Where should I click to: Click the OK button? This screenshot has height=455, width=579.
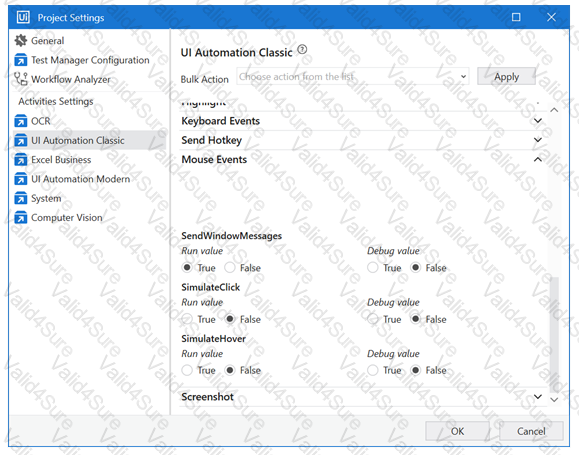coord(457,431)
